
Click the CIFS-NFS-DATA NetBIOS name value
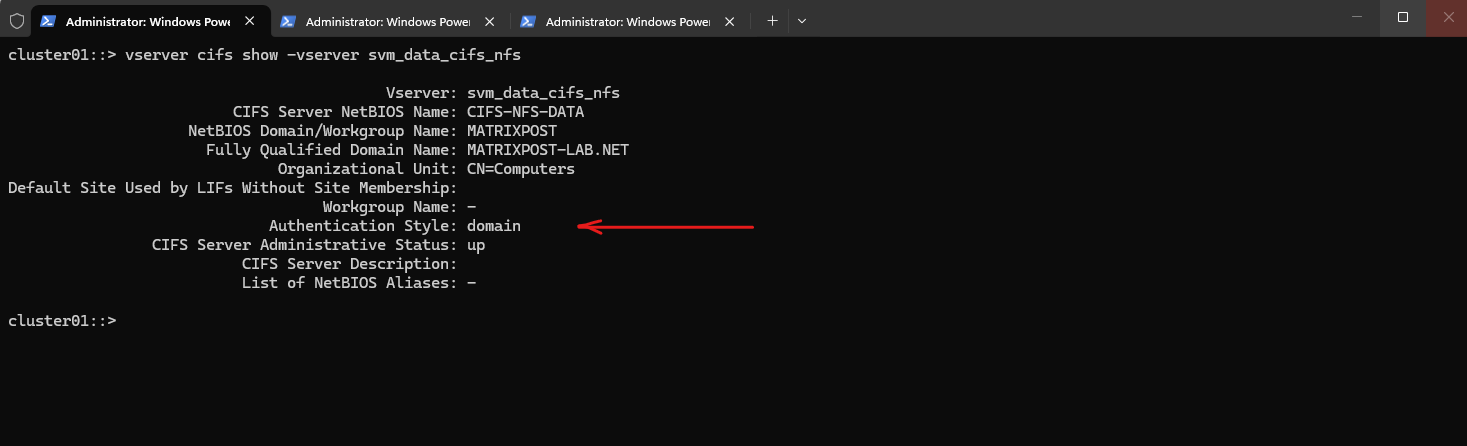525,112
